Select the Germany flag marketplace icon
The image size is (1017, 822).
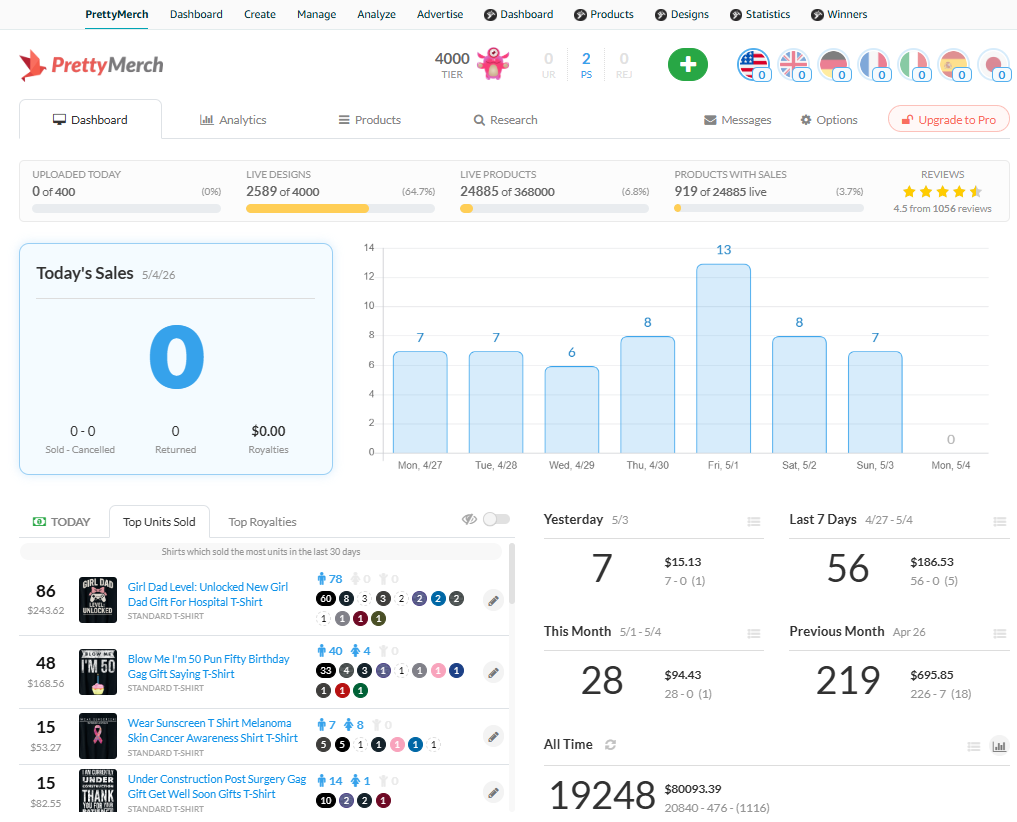pos(833,65)
